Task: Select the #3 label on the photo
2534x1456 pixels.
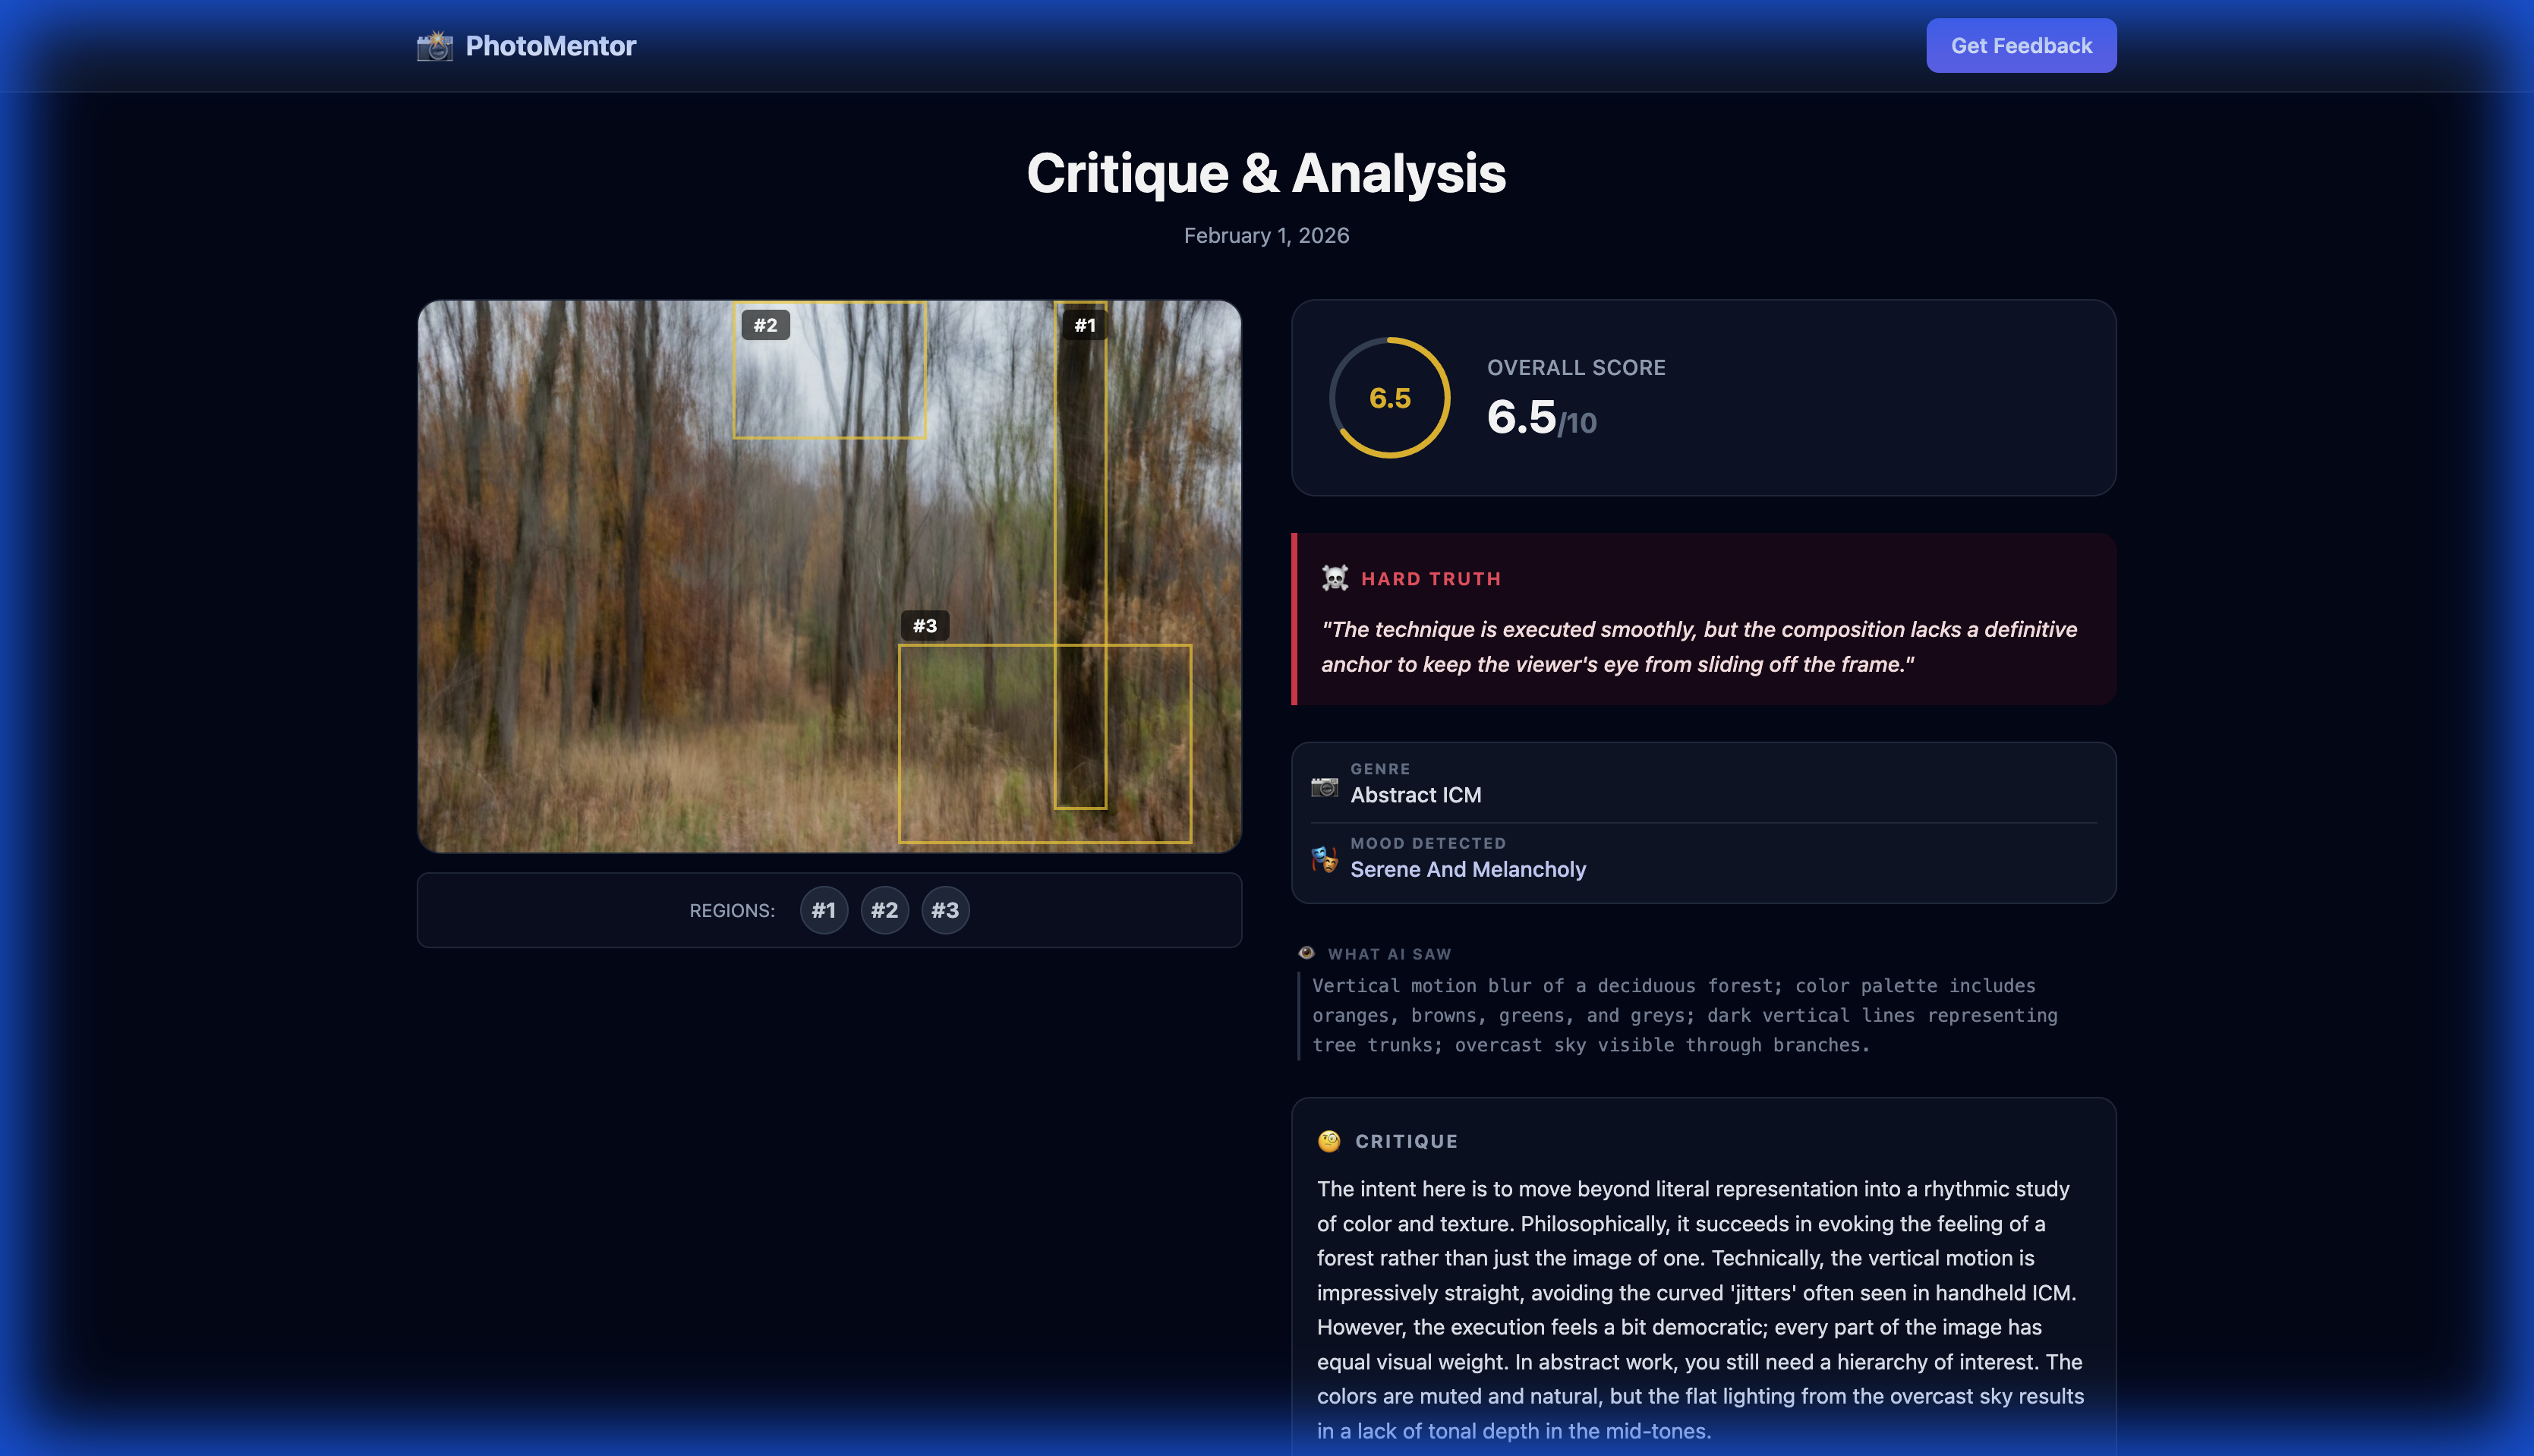Action: coord(924,626)
